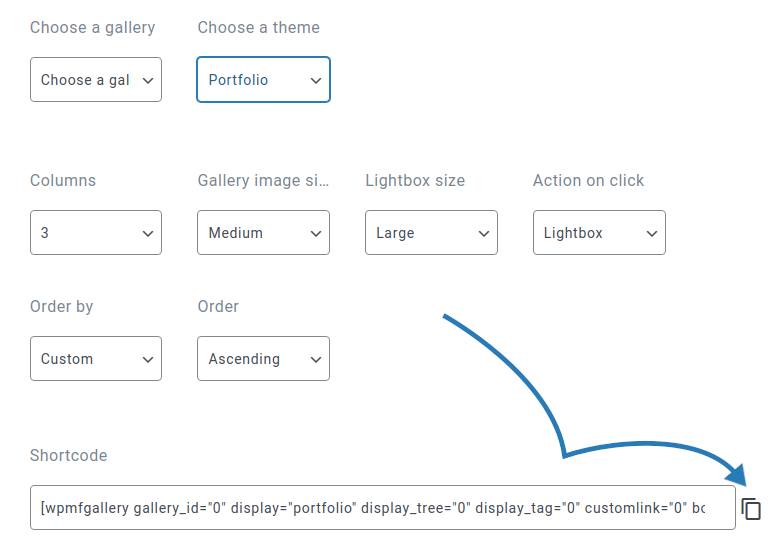
Task: Click the chevron arrow beside Portfolio
Action: click(x=316, y=80)
